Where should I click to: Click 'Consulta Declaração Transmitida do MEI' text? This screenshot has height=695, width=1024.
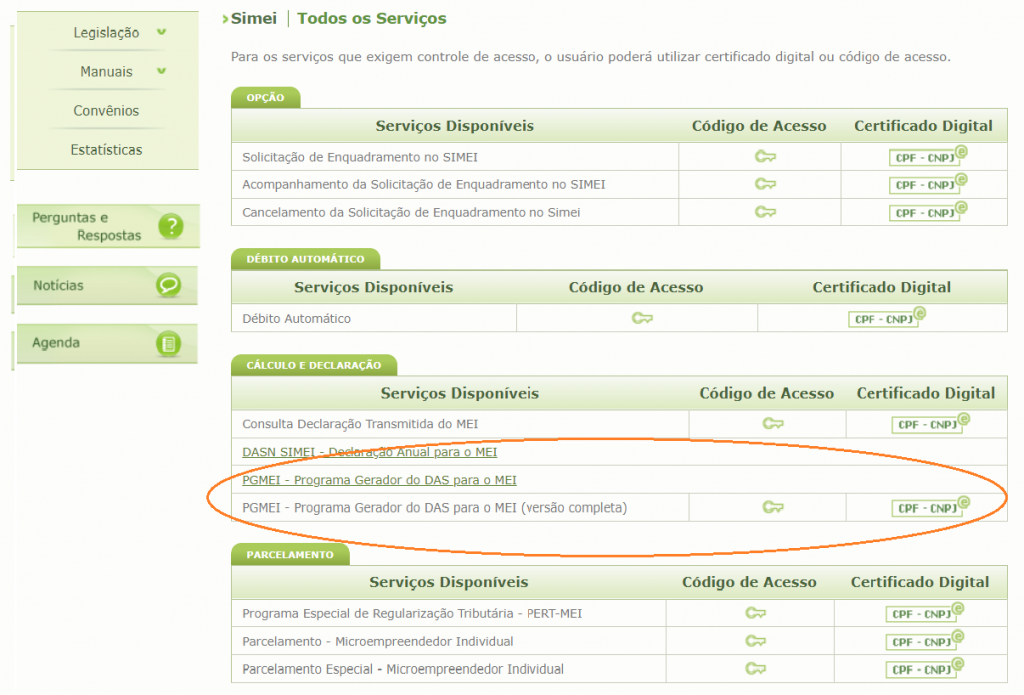click(360, 424)
